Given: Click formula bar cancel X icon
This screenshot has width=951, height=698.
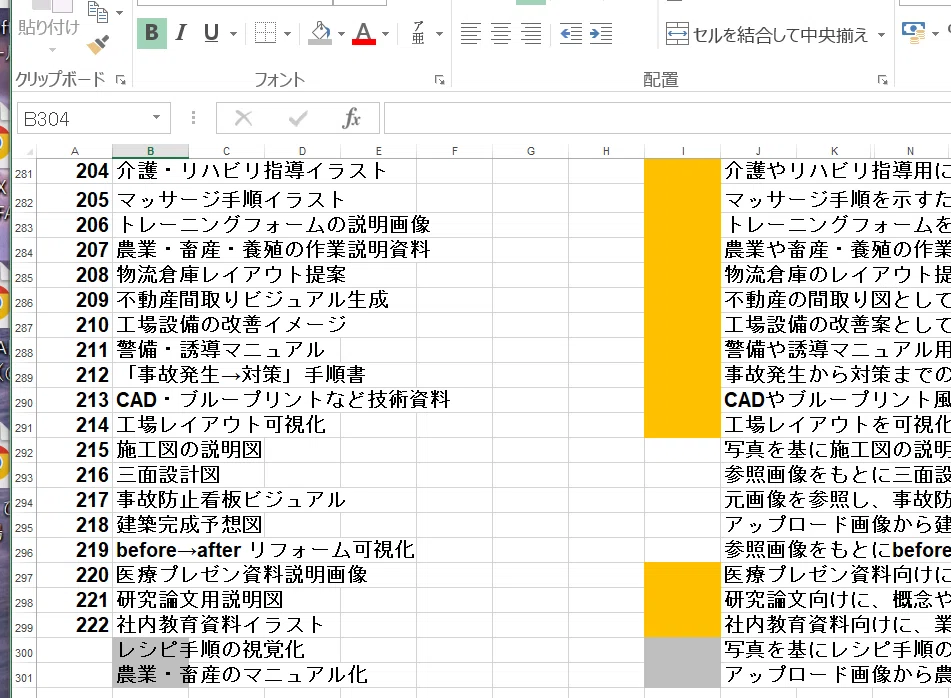Looking at the screenshot, I should coord(243,118).
